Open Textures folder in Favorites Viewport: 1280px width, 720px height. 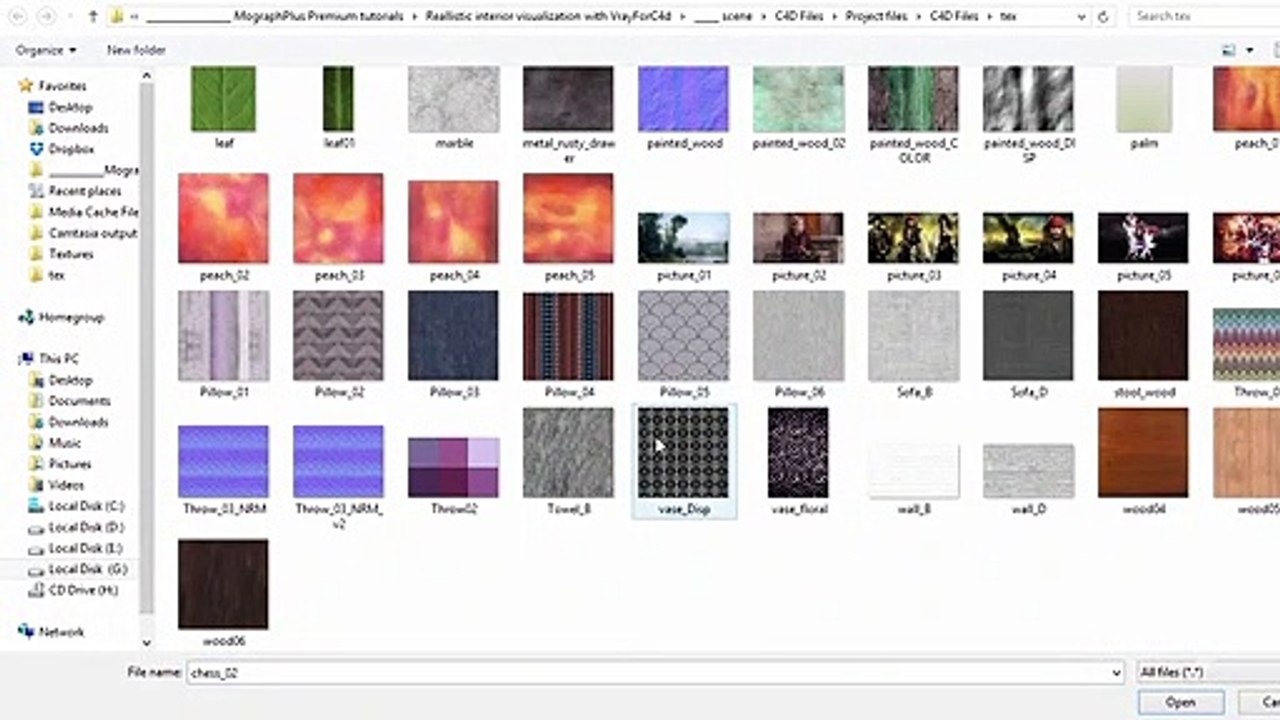[x=70, y=254]
